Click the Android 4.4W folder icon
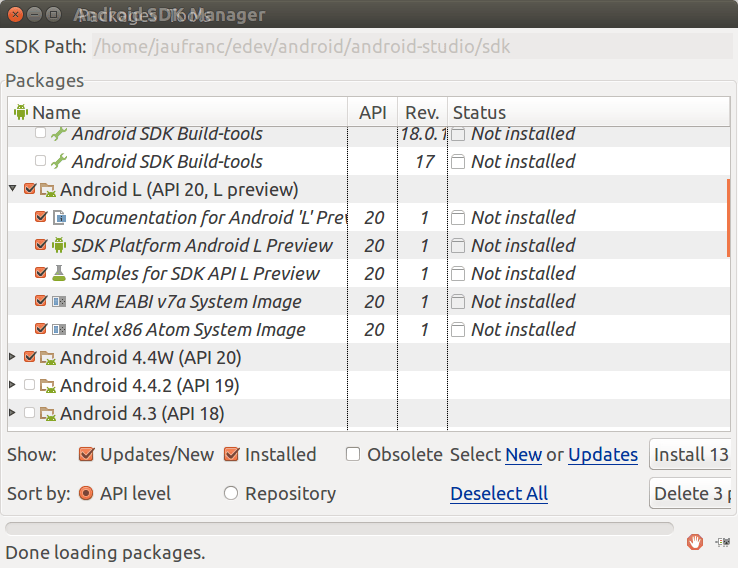The image size is (738, 568). coord(48,358)
